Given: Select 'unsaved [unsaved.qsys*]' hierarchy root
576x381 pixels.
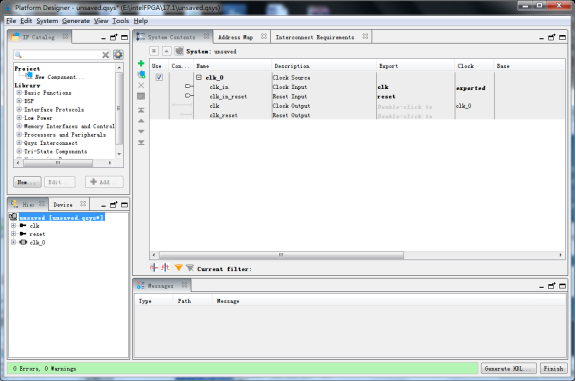Looking at the screenshot, I should (x=62, y=218).
